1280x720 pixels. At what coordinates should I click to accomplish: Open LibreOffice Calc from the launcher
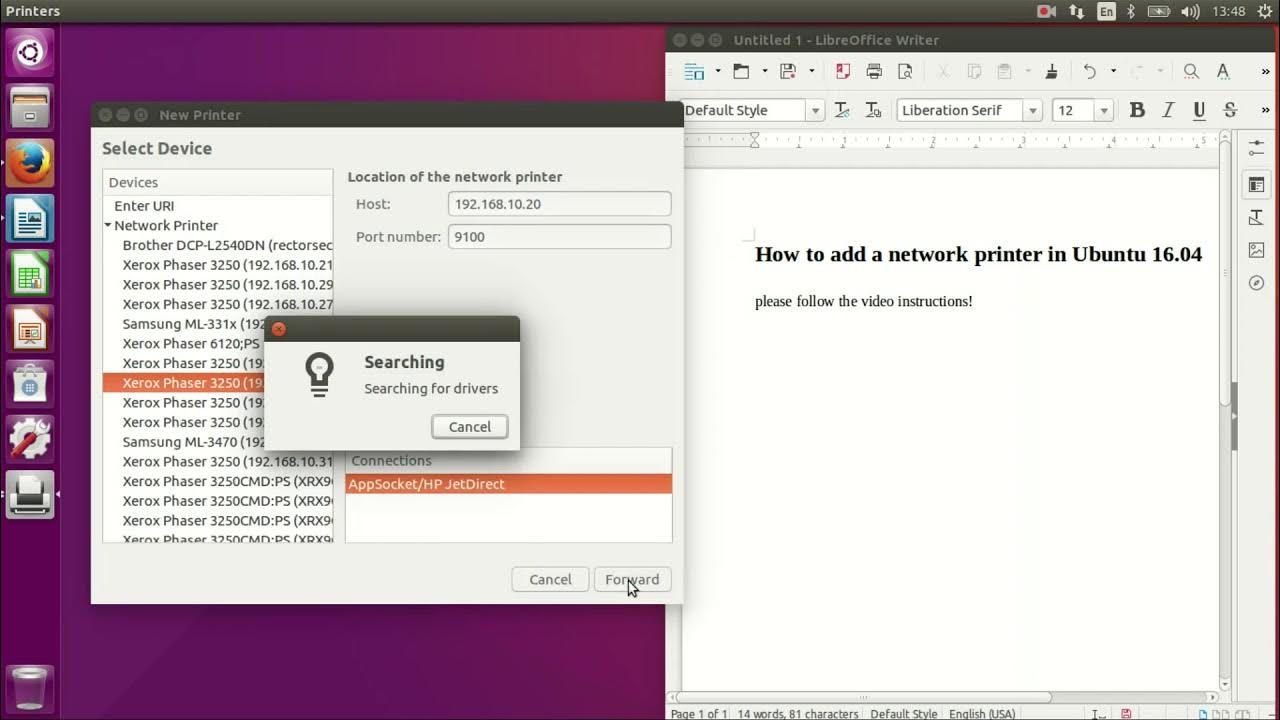click(x=30, y=273)
